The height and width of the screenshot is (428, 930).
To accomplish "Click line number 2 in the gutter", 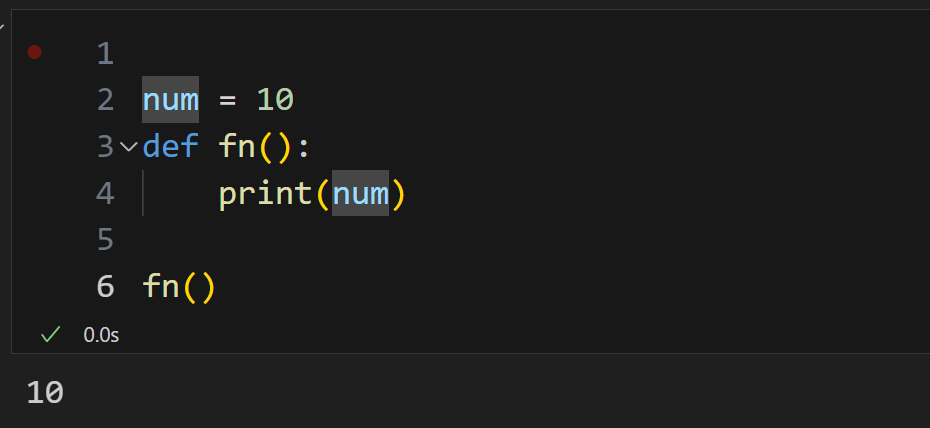I will click(x=105, y=100).
